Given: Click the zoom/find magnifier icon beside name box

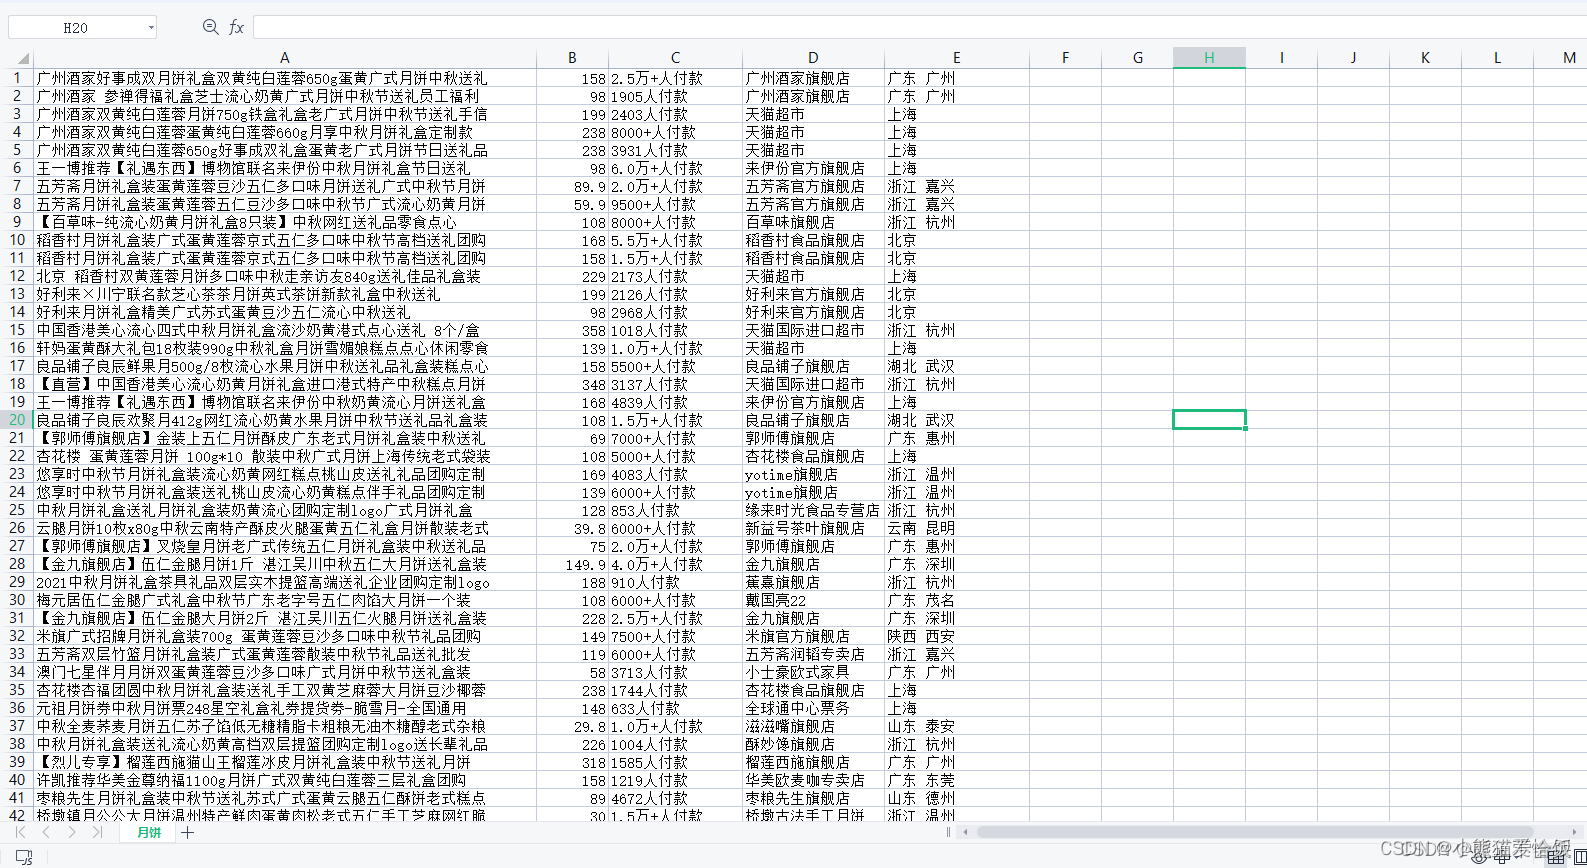Looking at the screenshot, I should pos(210,27).
